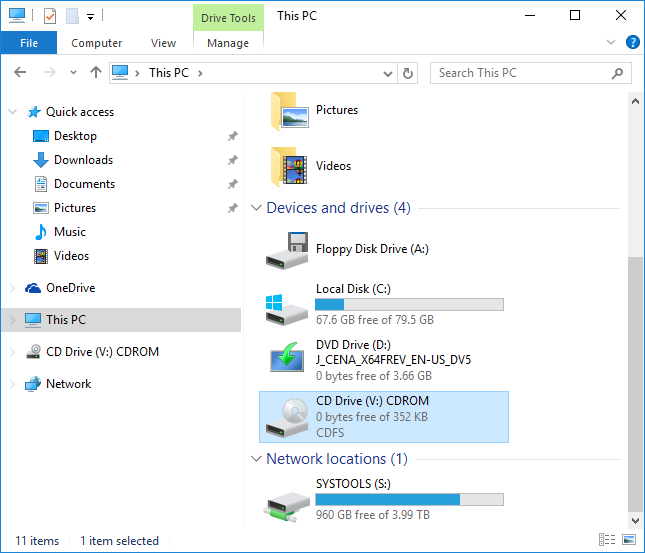Open Videos in the navigation pane
This screenshot has width=645, height=553.
click(x=71, y=256)
